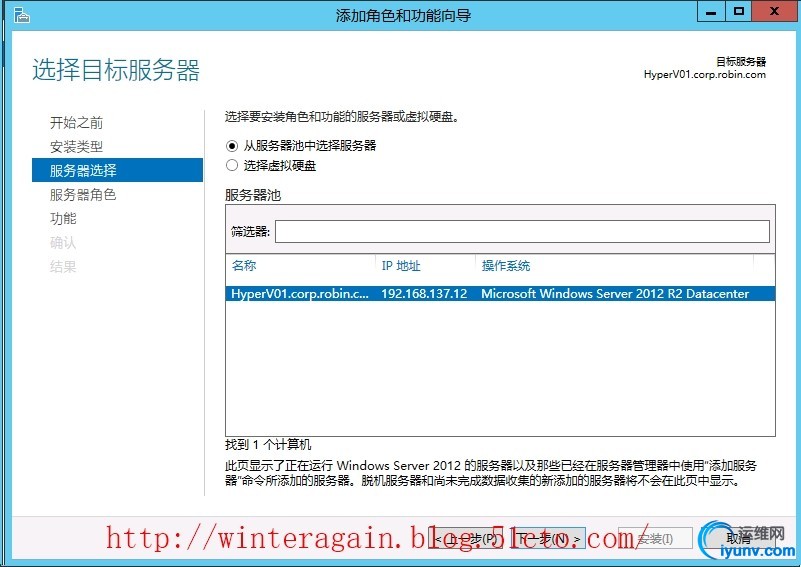Choose the select virtual hard disk option

click(x=232, y=166)
